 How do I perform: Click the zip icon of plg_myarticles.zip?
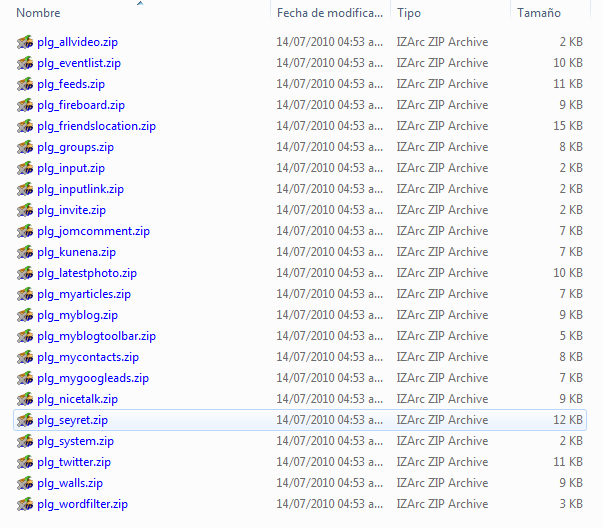tap(25, 294)
